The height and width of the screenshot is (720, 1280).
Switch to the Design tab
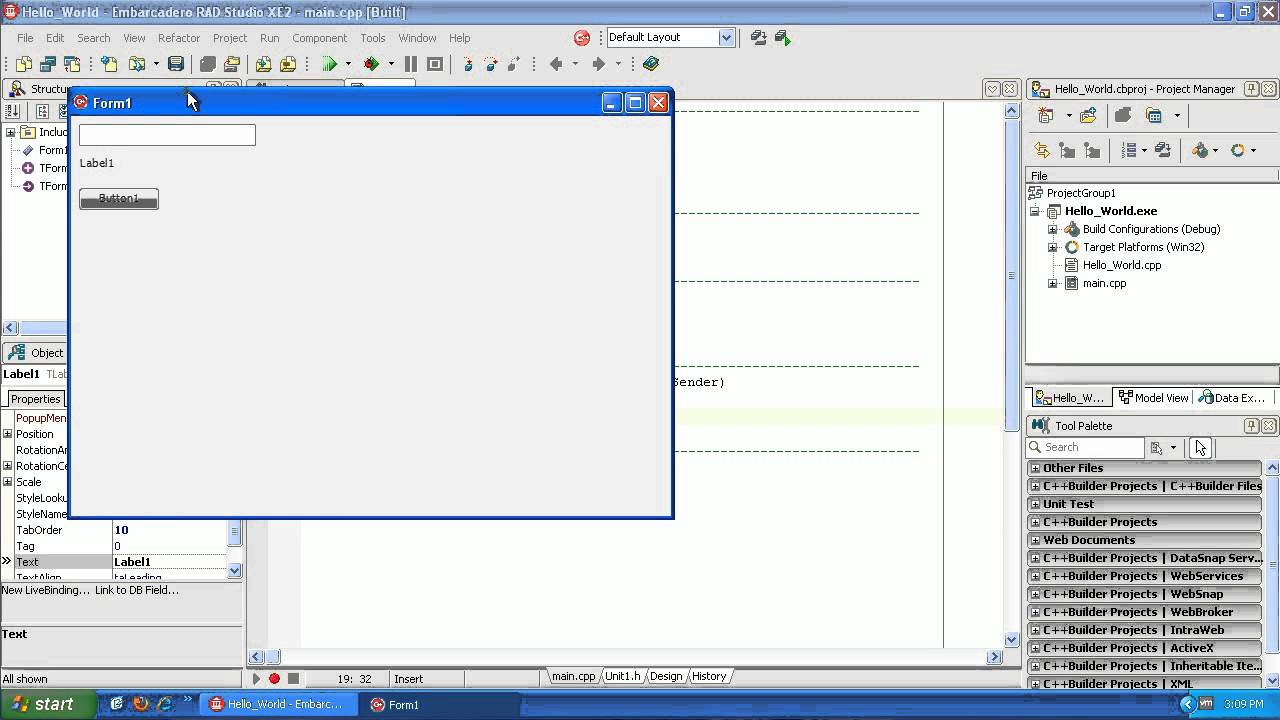[x=666, y=676]
